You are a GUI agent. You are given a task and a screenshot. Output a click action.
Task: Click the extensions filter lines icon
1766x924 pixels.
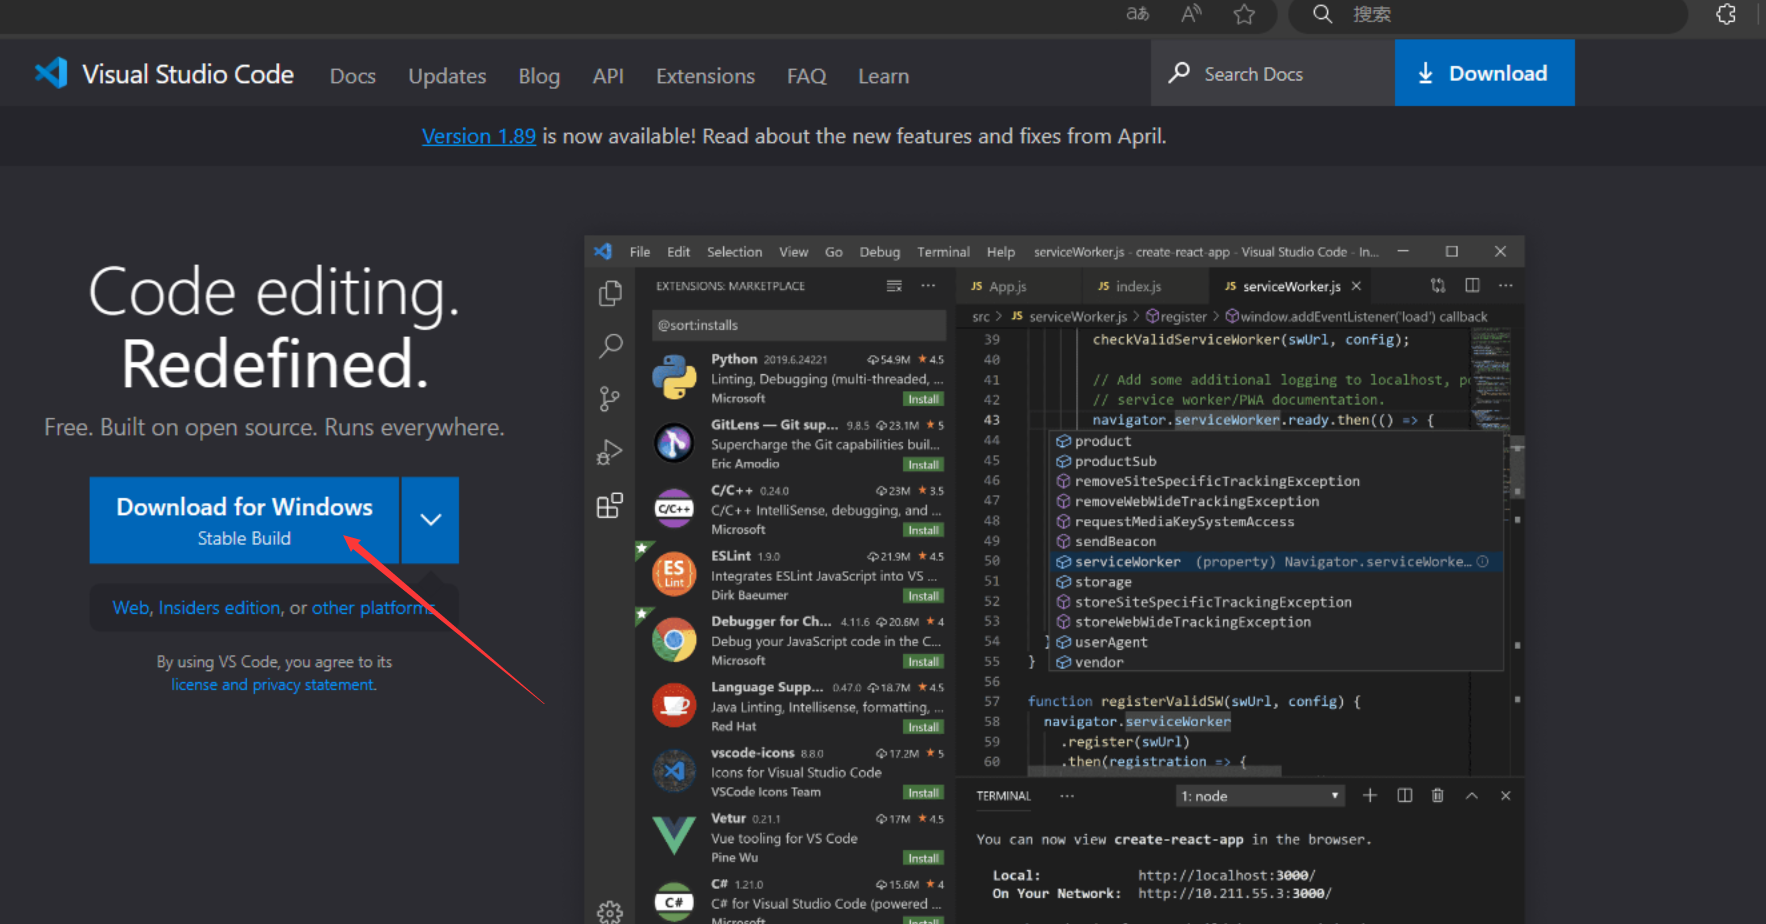(894, 286)
